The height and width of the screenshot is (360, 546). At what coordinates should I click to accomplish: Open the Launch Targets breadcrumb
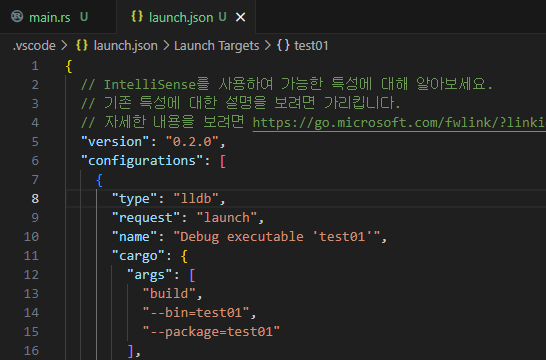pyautogui.click(x=217, y=46)
